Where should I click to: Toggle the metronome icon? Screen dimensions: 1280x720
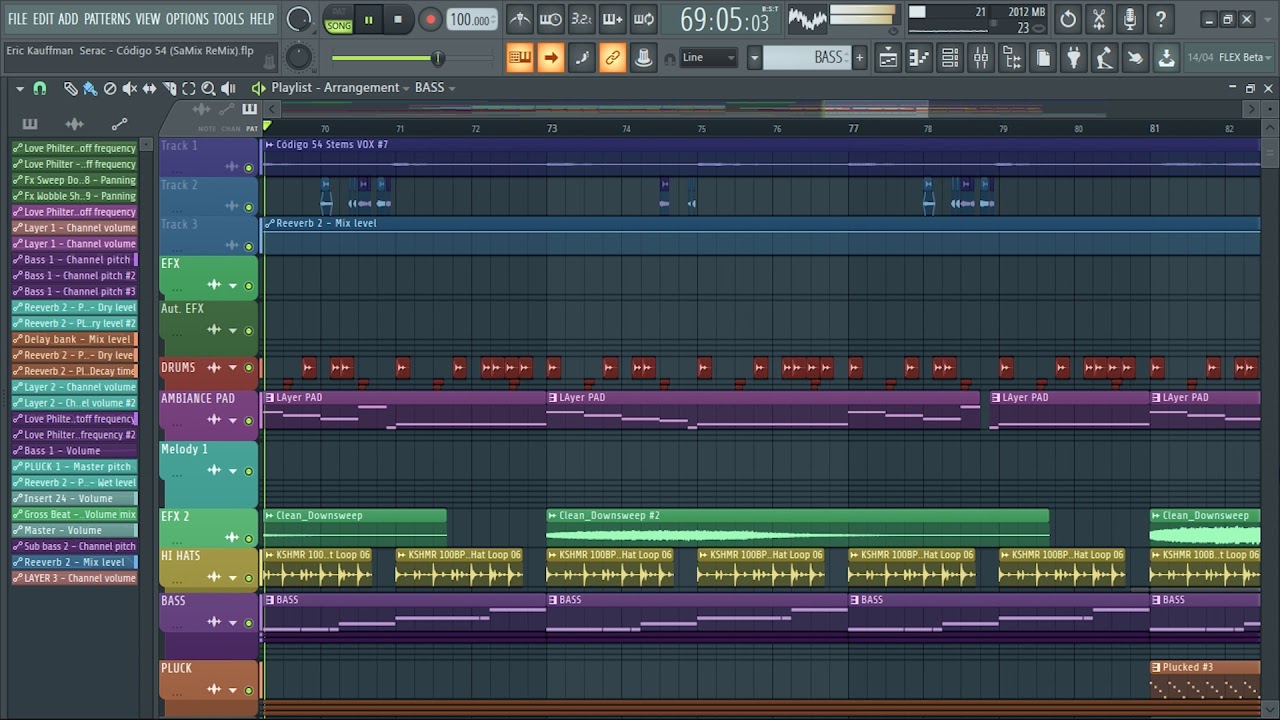(x=520, y=19)
